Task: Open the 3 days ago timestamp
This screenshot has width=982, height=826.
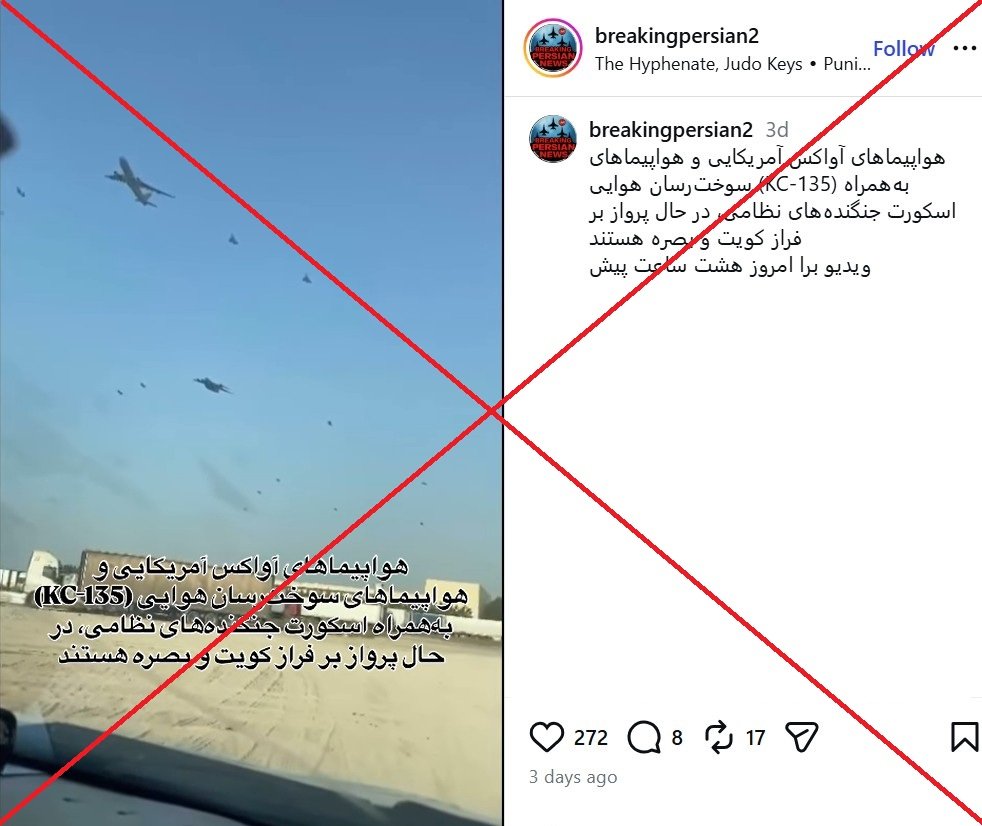Action: point(573,777)
